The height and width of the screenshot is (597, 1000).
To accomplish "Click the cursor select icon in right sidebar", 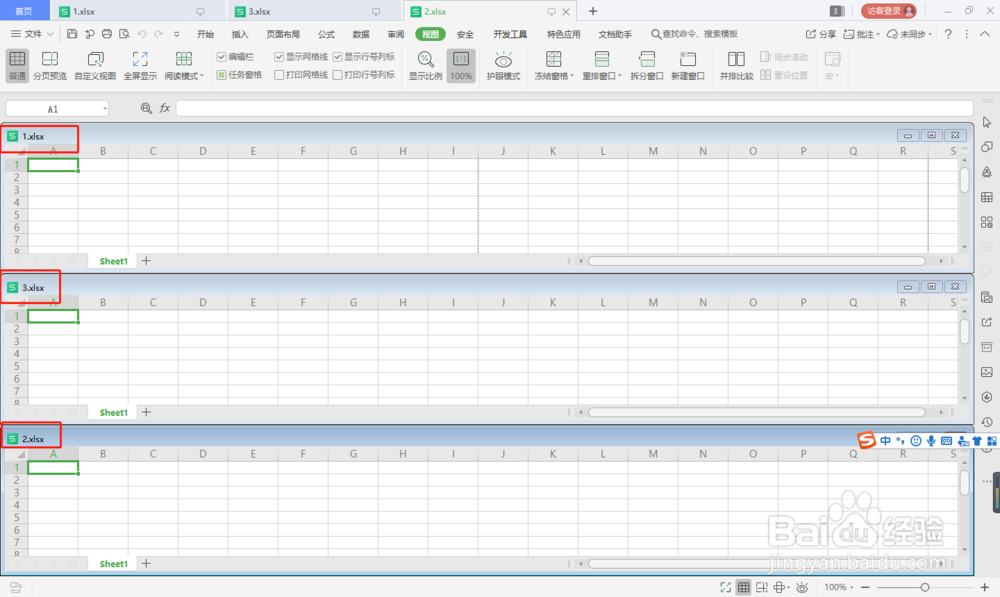I will 987,122.
